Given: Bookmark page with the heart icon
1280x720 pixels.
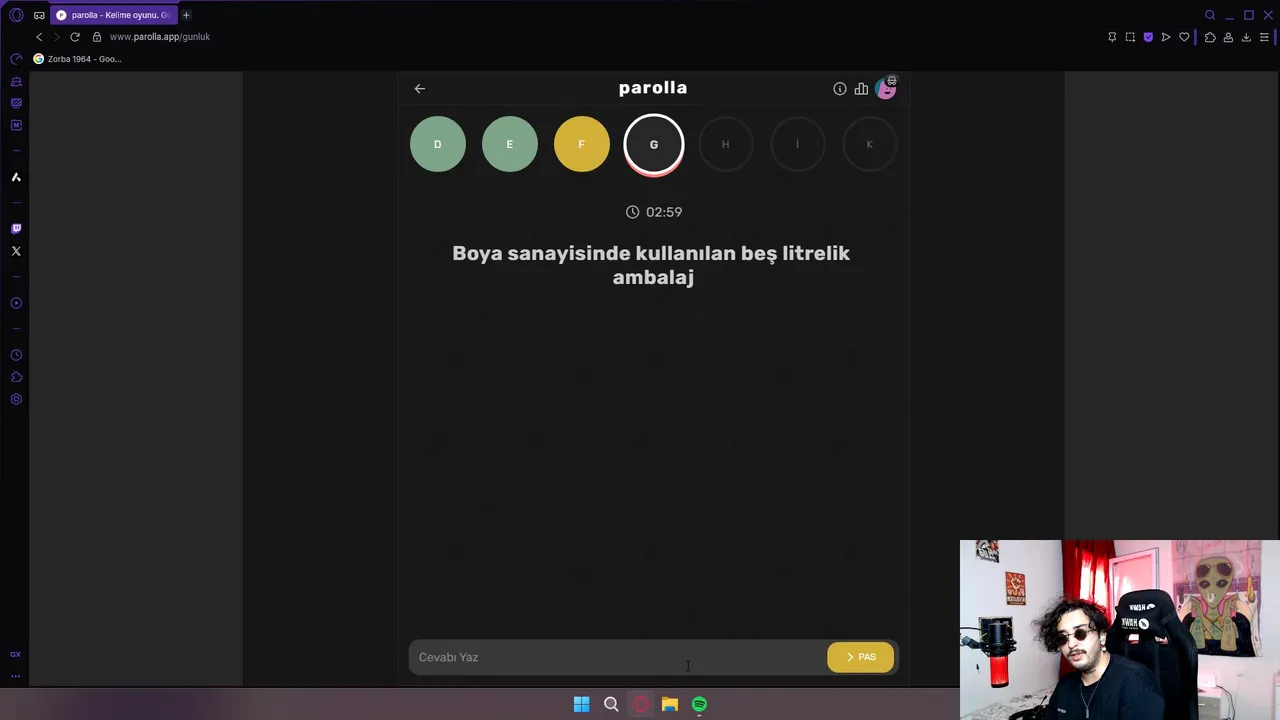Looking at the screenshot, I should (x=1184, y=37).
